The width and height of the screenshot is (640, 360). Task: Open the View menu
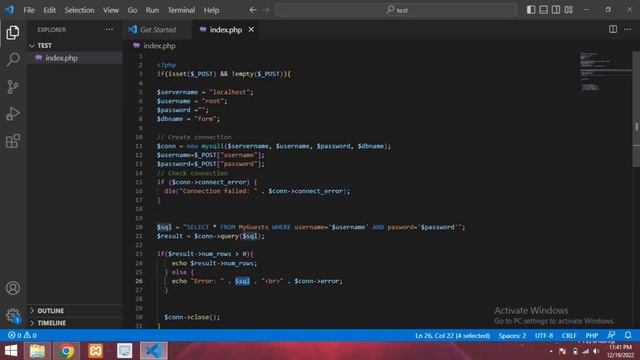pos(111,10)
